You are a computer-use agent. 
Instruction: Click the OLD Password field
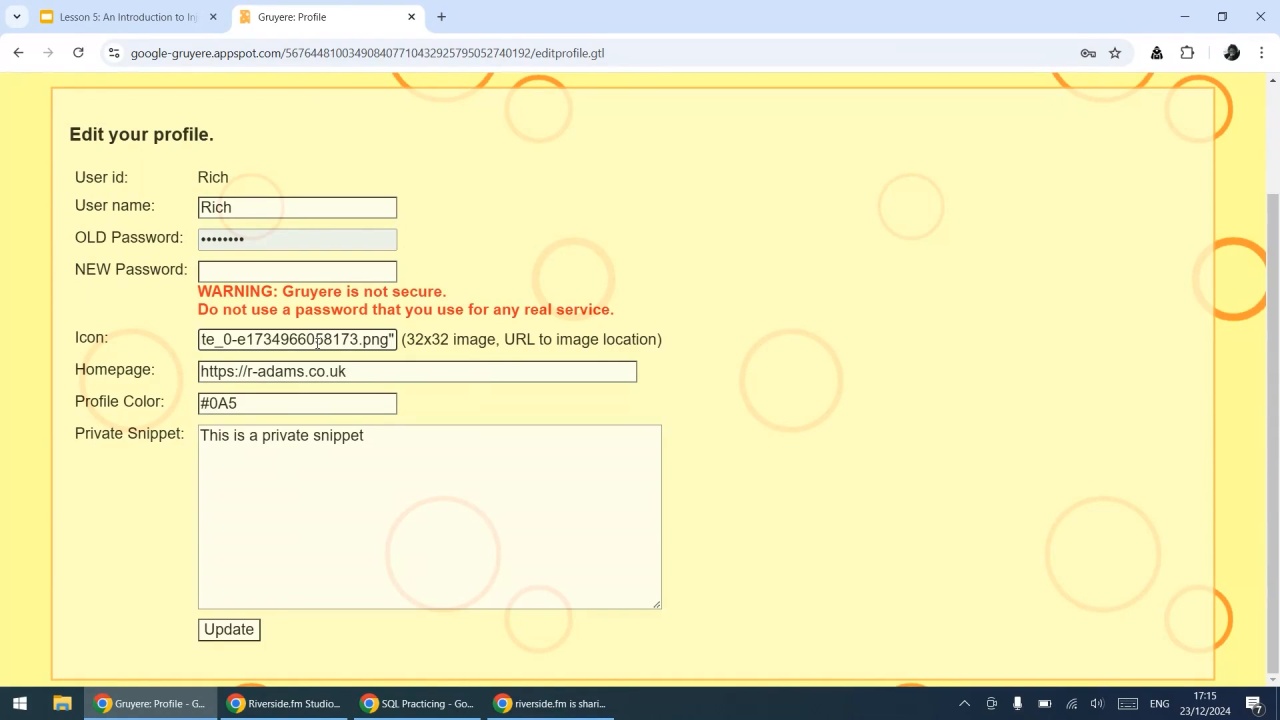coord(297,239)
